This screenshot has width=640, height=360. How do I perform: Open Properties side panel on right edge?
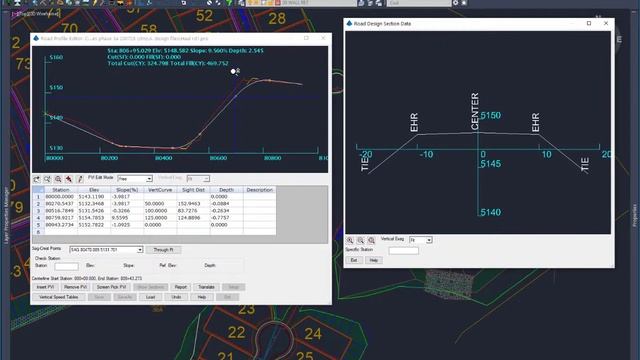(635, 216)
